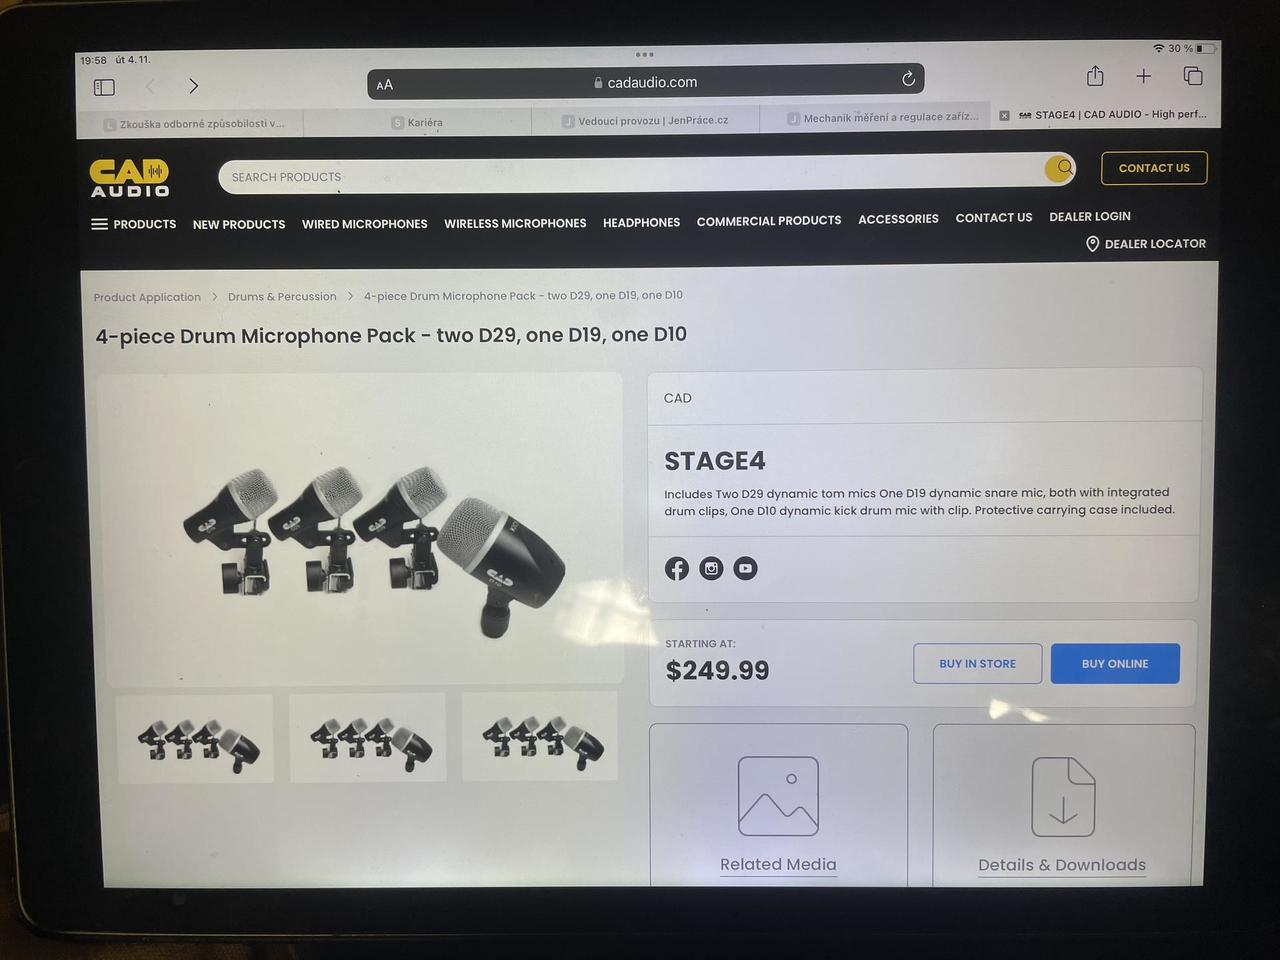
Task: Open a new tab with plus icon
Action: (x=1143, y=76)
